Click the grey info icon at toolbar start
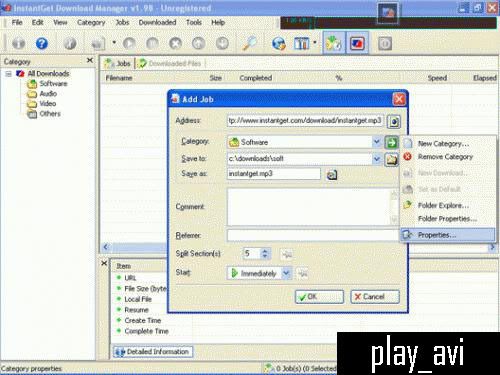 click(18, 43)
